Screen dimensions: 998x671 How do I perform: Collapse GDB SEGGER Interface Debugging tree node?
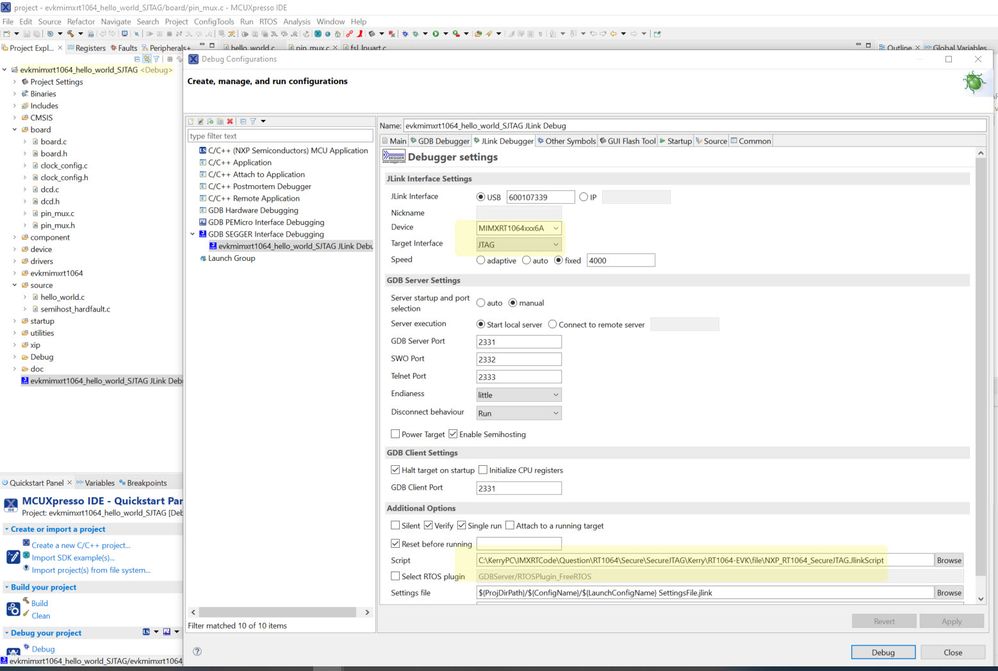pos(193,234)
